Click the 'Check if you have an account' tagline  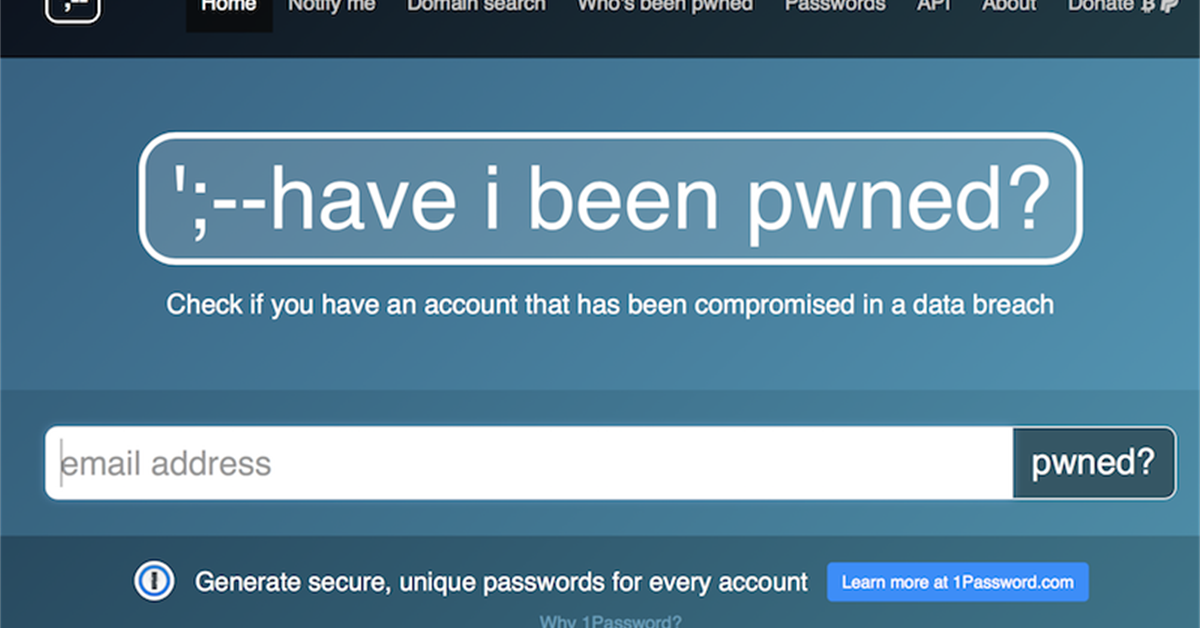[x=610, y=304]
